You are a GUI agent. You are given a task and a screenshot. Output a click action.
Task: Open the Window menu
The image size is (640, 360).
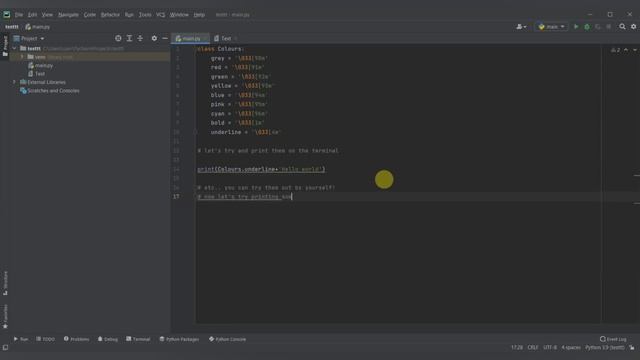179,15
